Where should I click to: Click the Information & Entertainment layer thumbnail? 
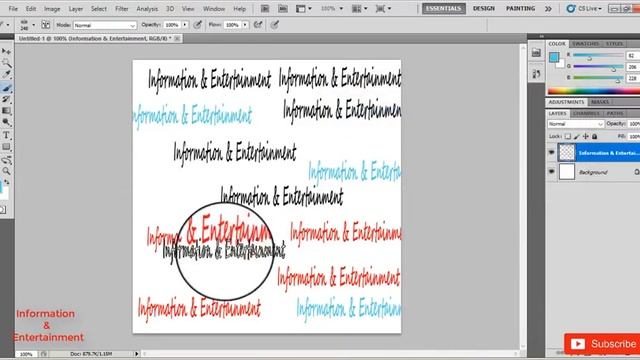(x=567, y=152)
